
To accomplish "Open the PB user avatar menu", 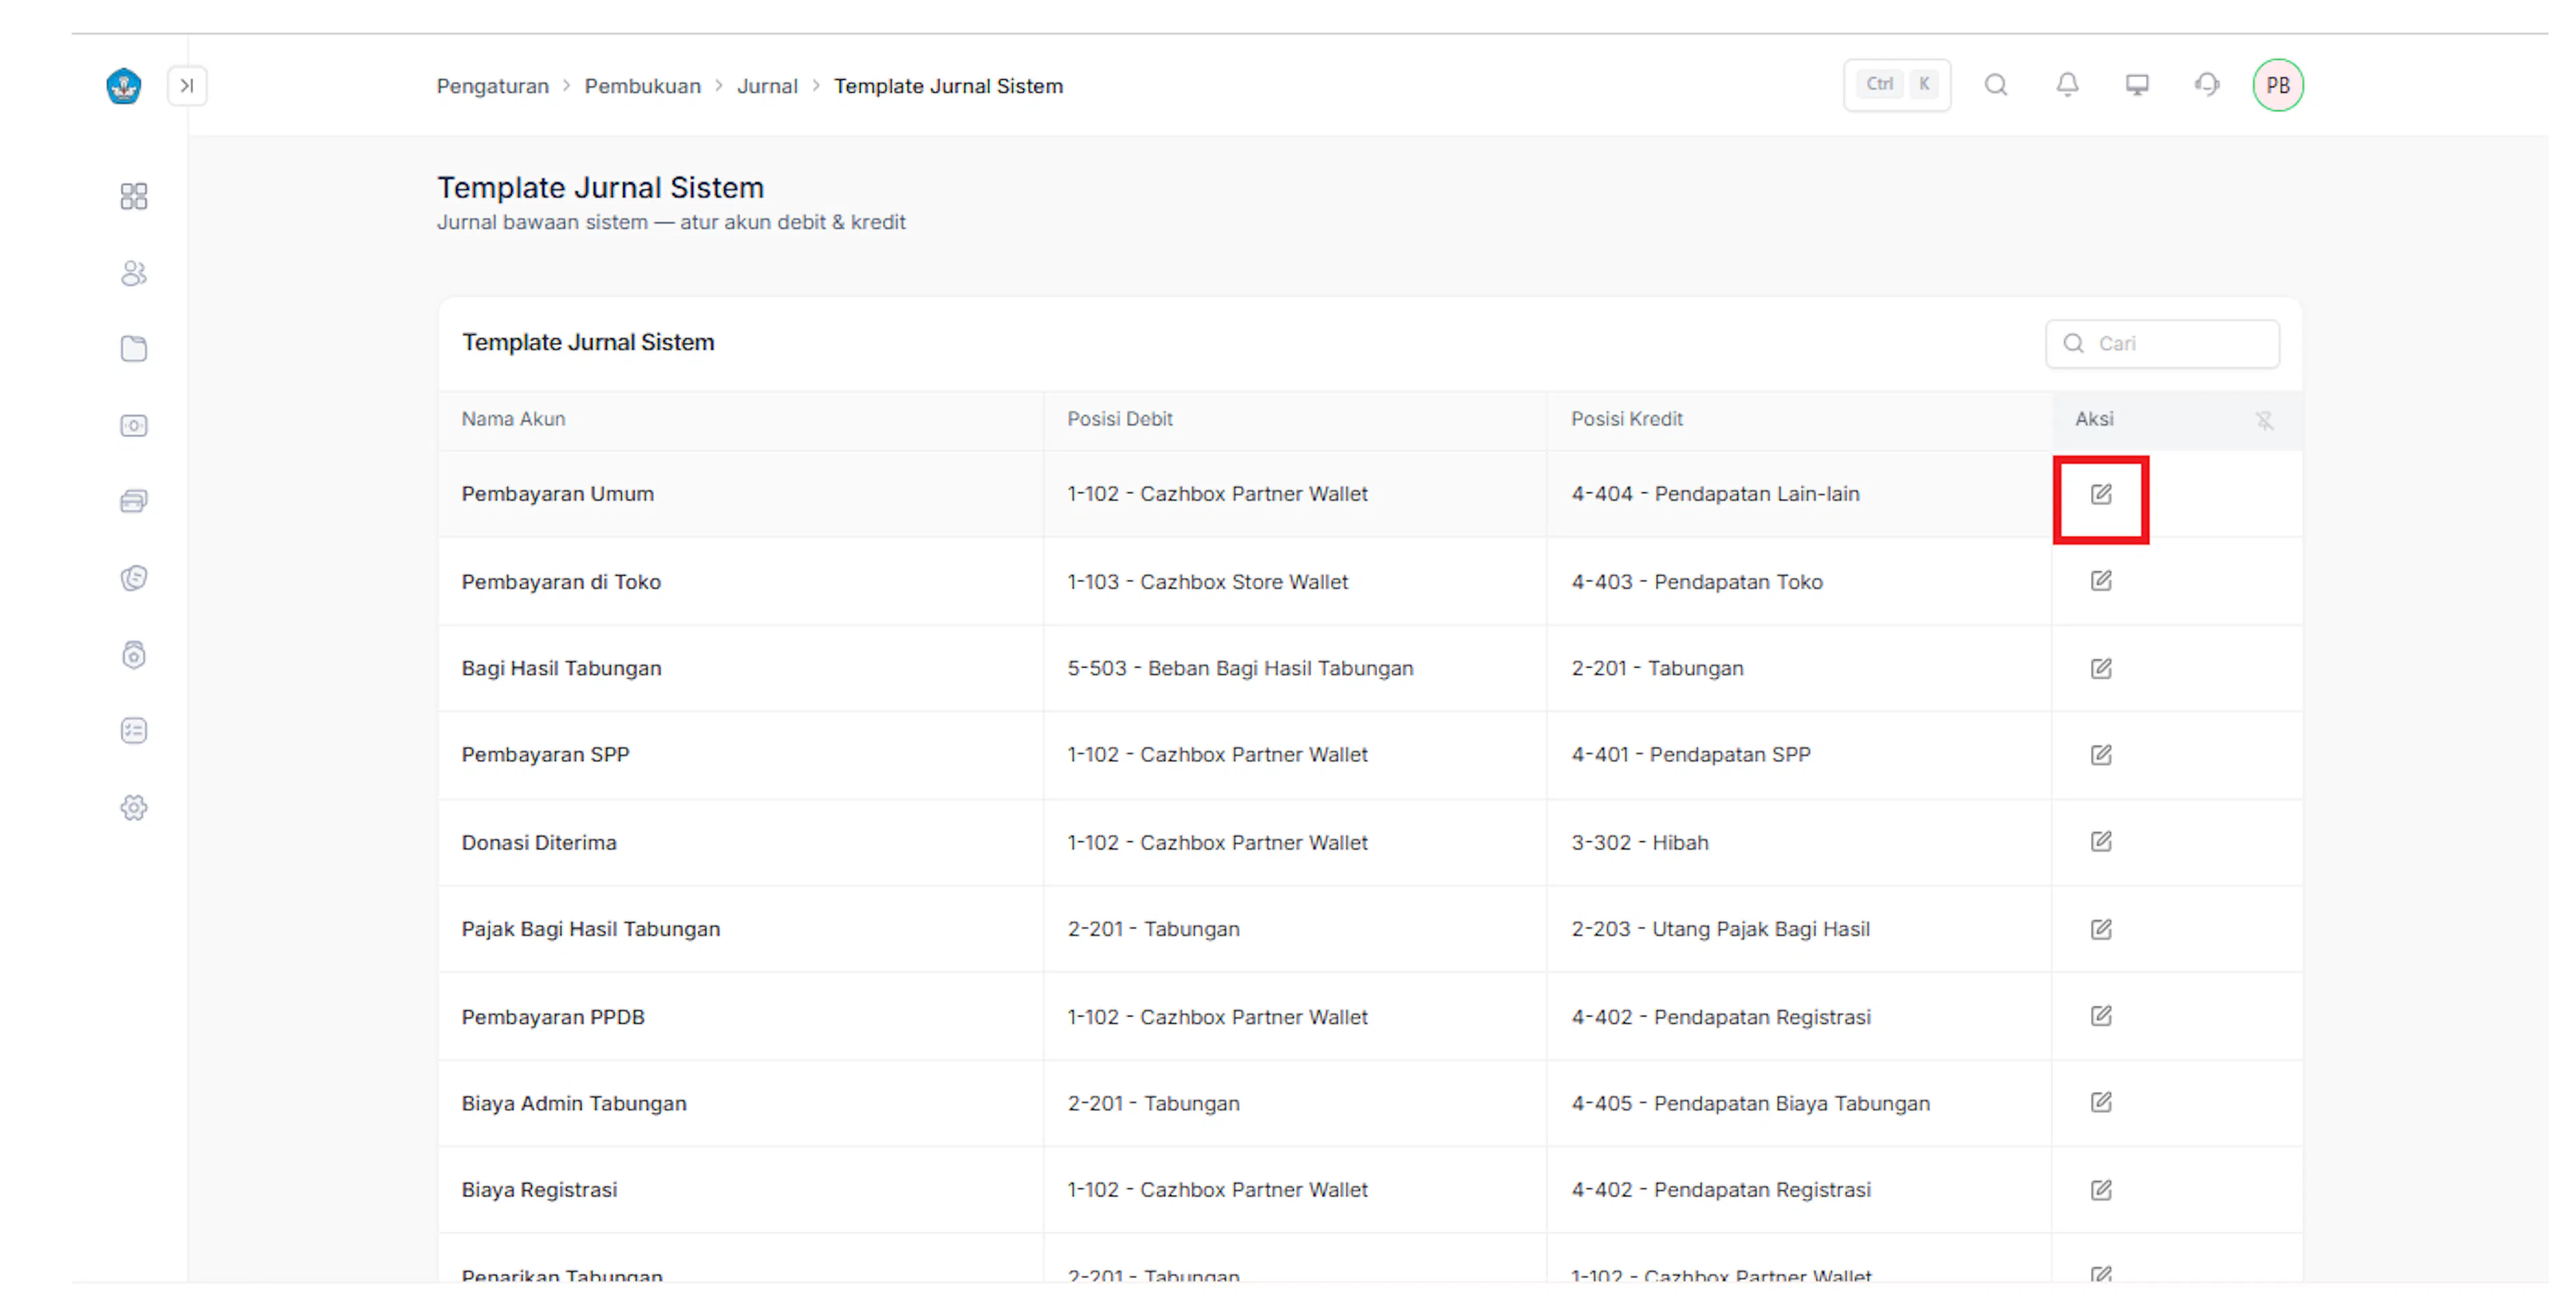I will 2278,85.
